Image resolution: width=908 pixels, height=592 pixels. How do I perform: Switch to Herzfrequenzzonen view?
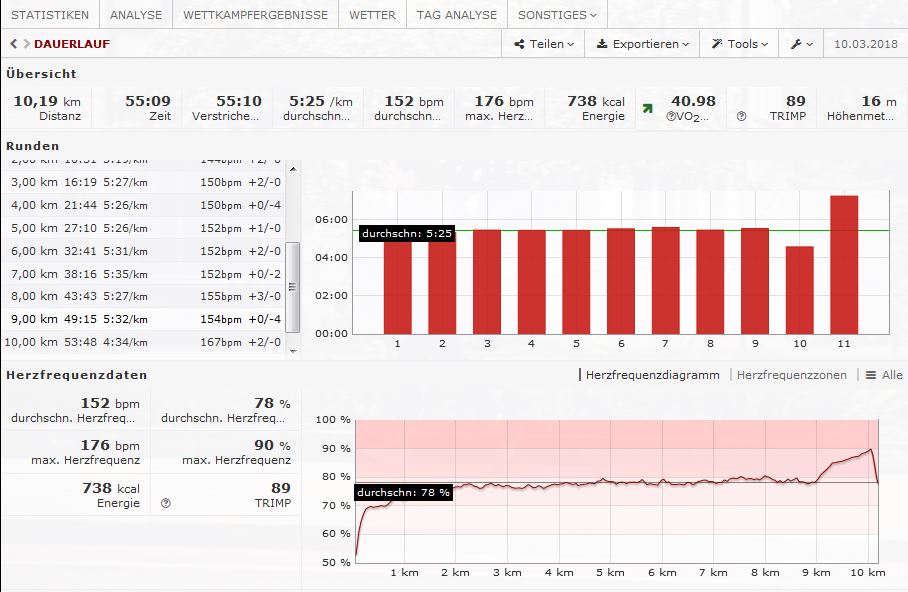[x=791, y=375]
